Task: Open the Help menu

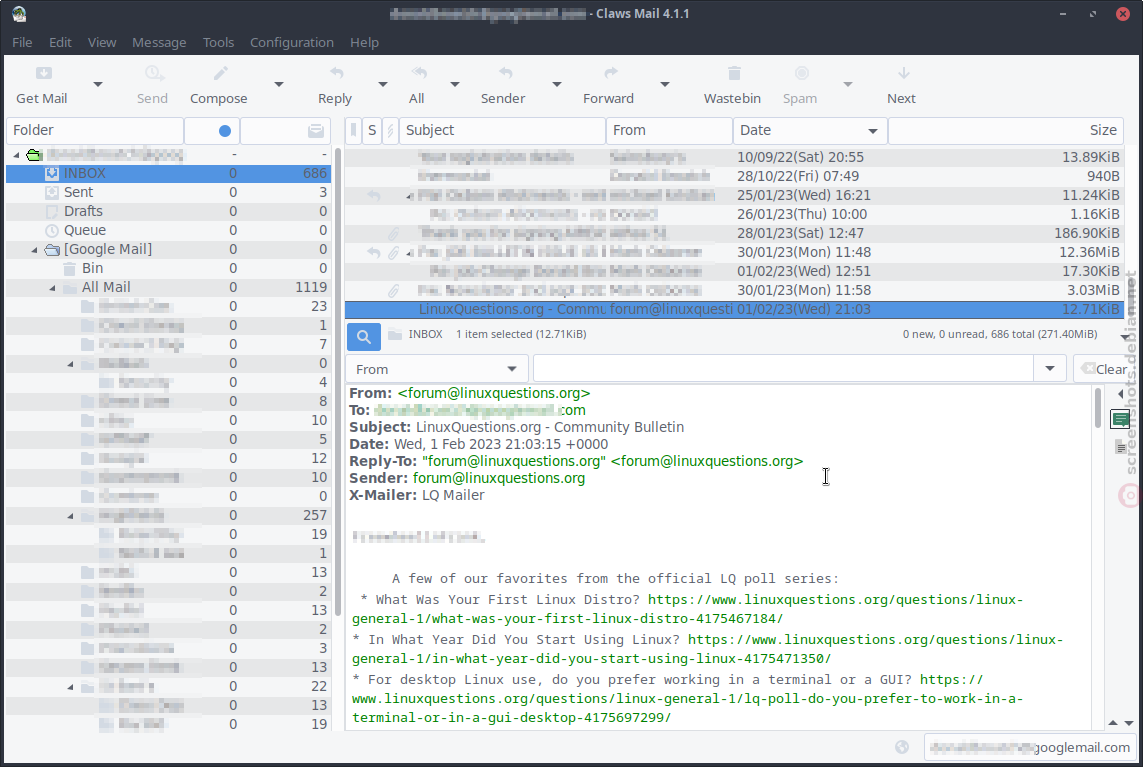Action: [x=364, y=42]
